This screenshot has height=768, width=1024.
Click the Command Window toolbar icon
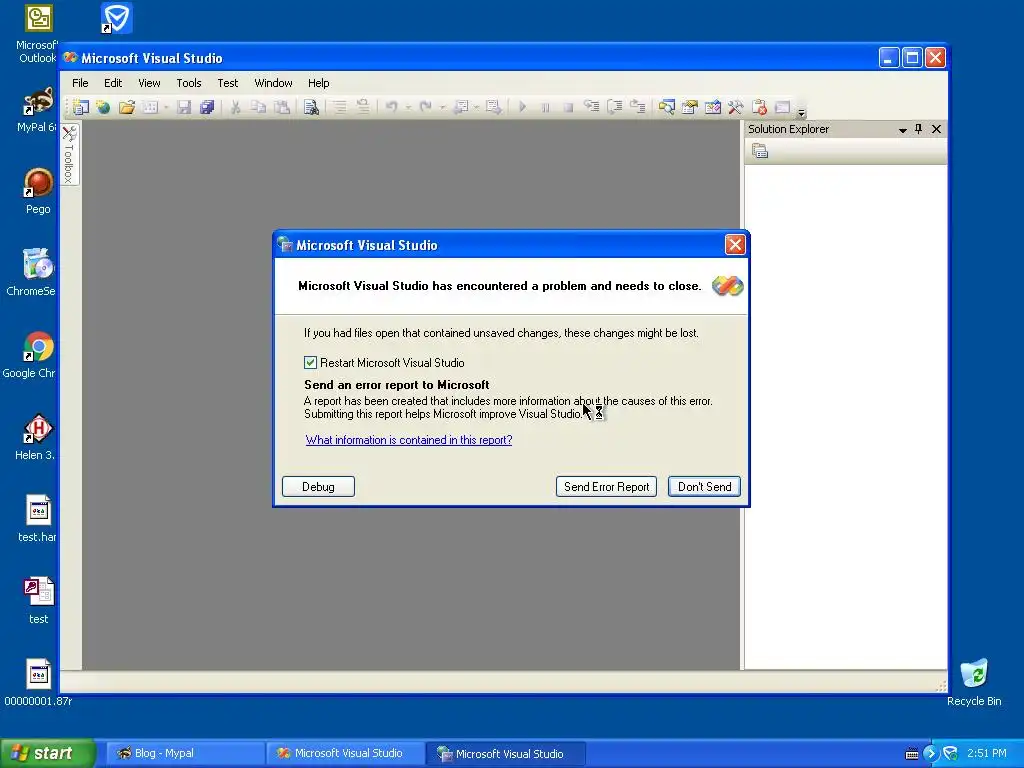[782, 107]
